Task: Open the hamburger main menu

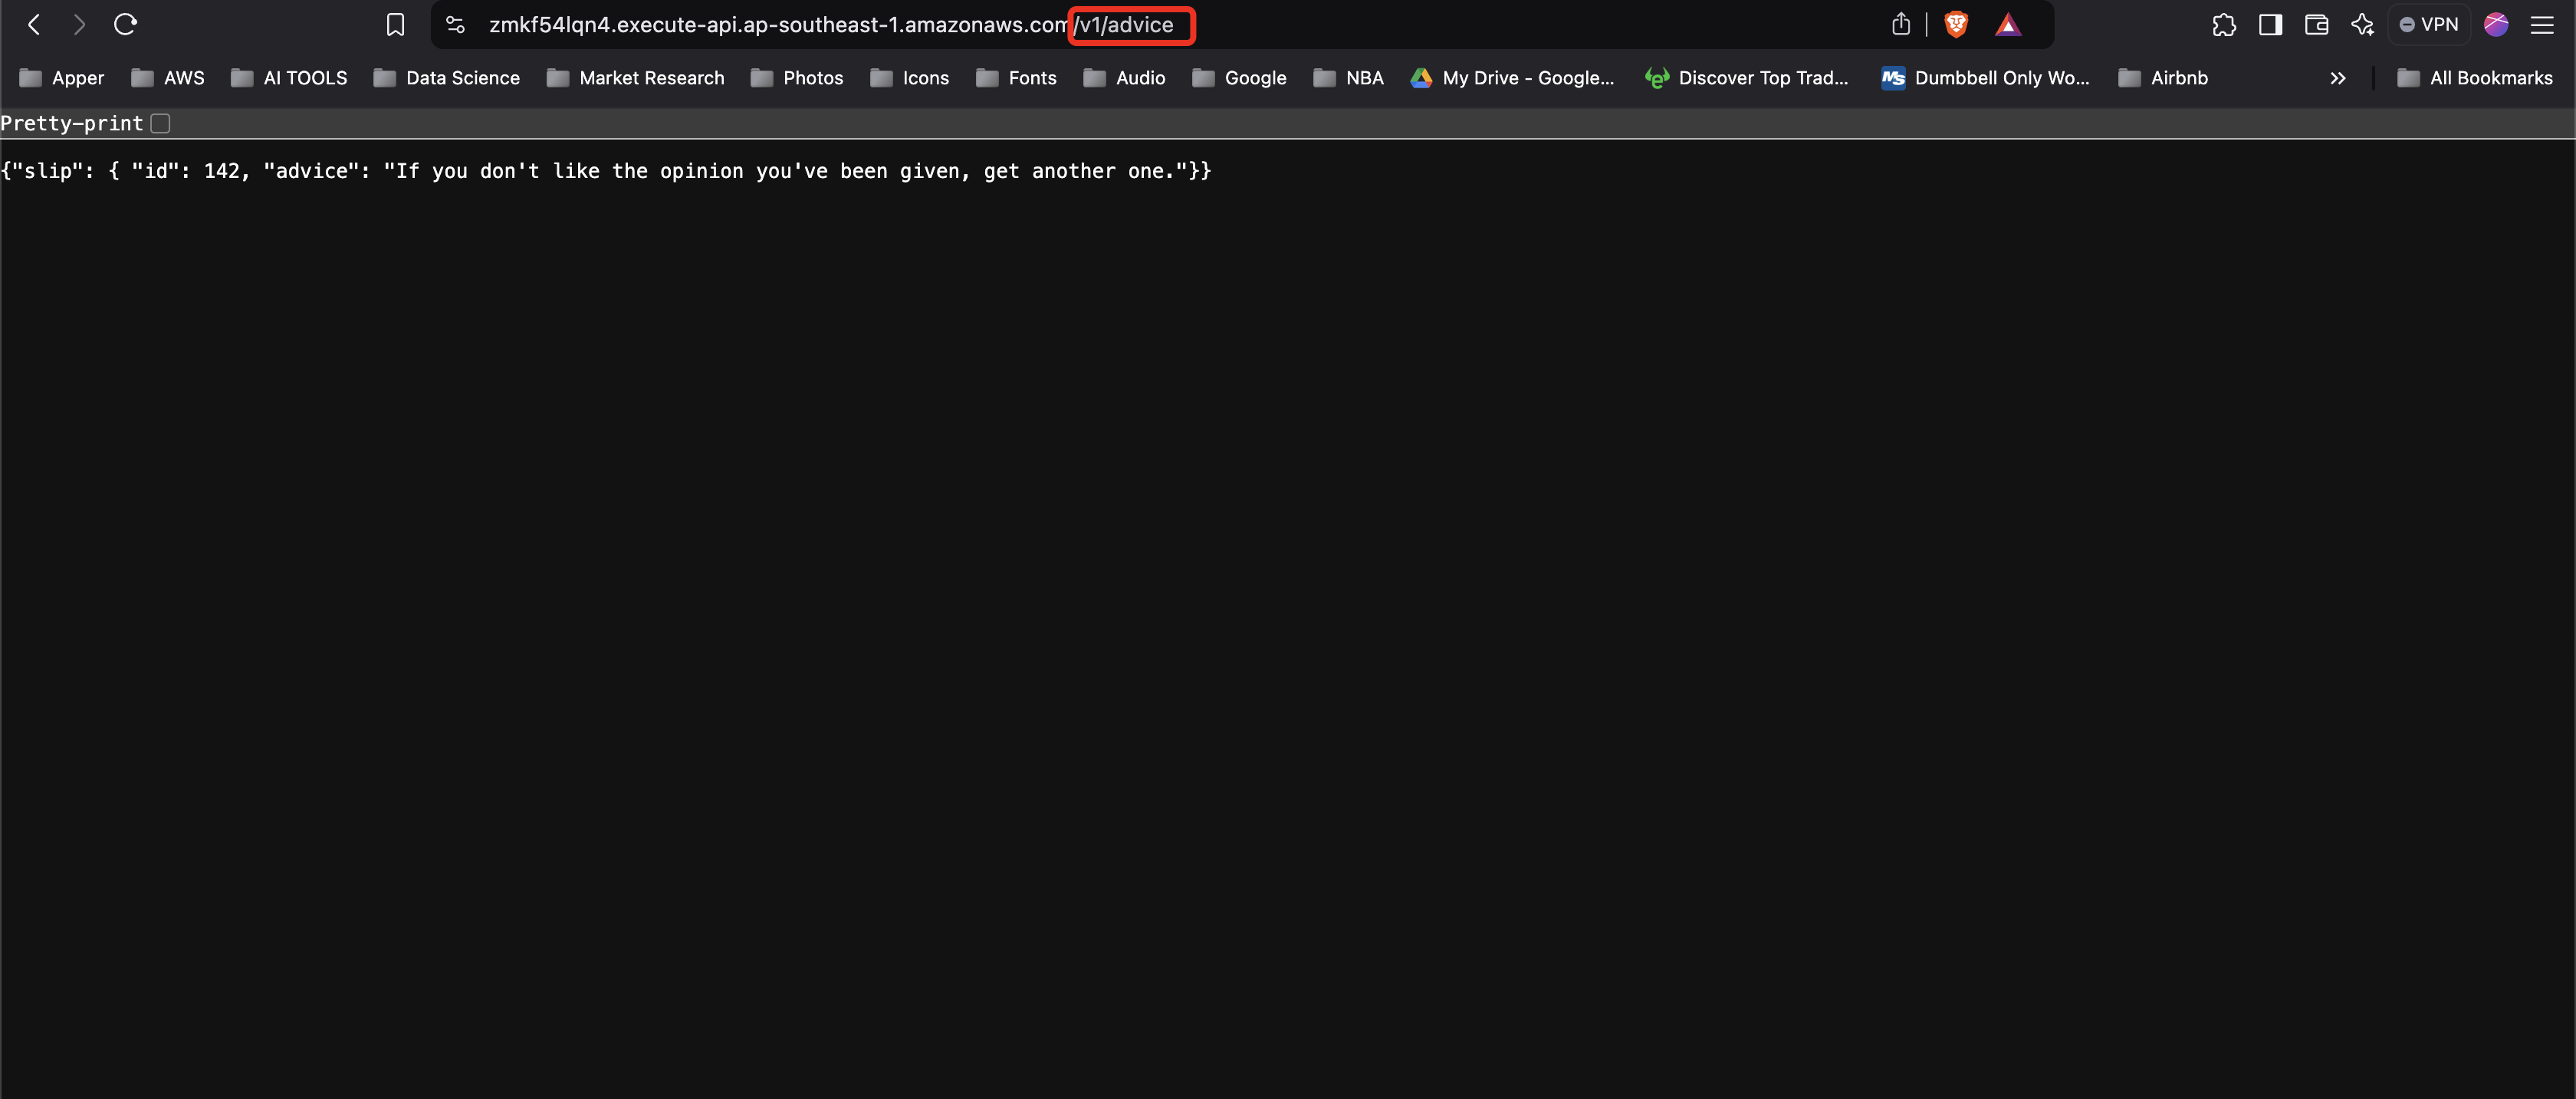Action: coord(2541,25)
